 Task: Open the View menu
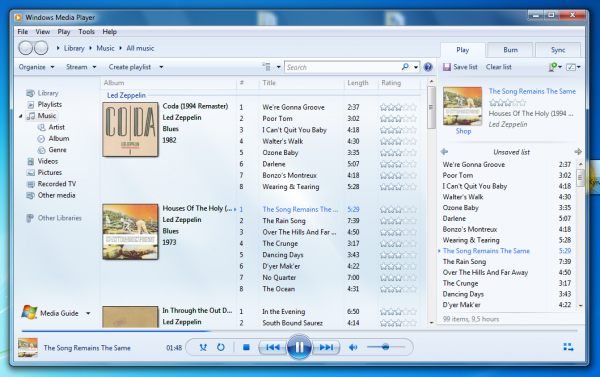click(x=42, y=32)
